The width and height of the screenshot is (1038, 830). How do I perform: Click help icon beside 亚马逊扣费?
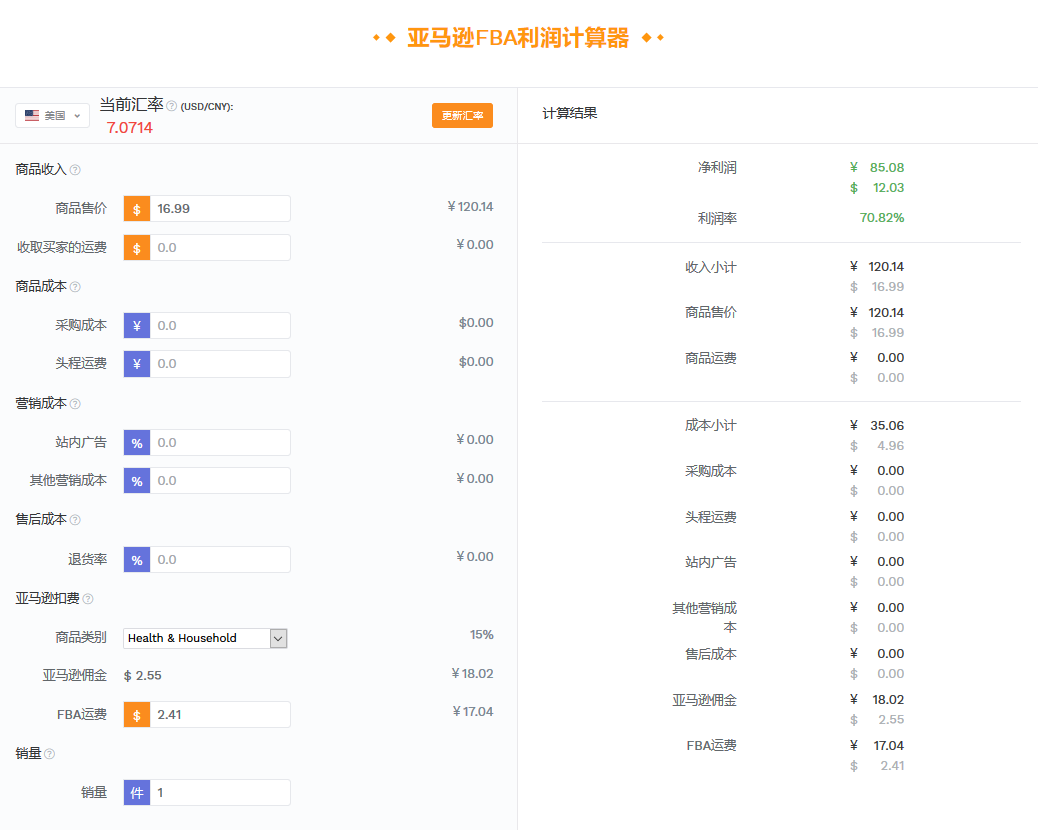[x=88, y=599]
